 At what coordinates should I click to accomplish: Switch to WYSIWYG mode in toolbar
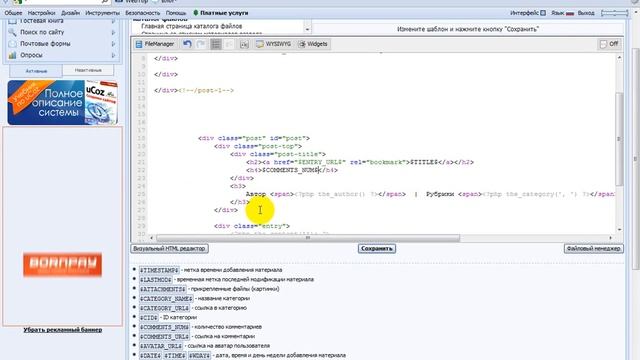point(274,44)
